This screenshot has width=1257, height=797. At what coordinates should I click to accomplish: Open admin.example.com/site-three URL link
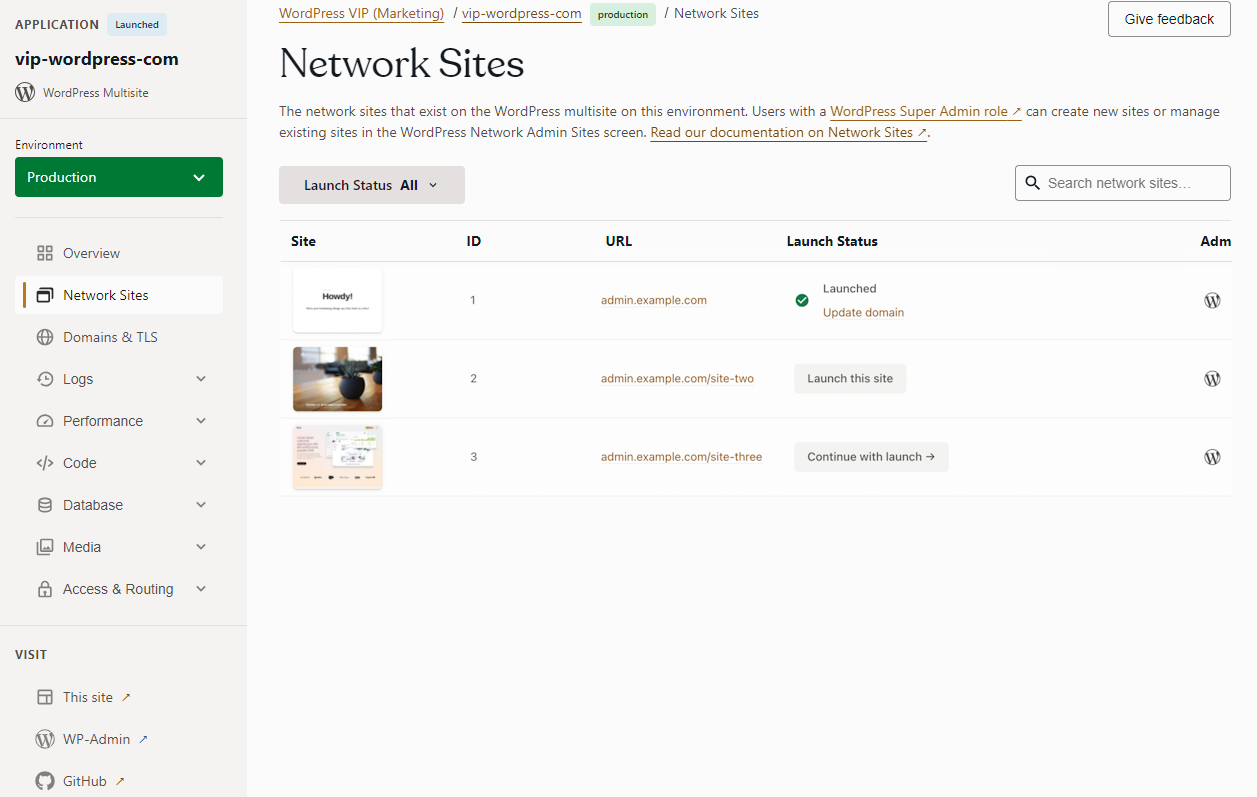[x=681, y=457]
